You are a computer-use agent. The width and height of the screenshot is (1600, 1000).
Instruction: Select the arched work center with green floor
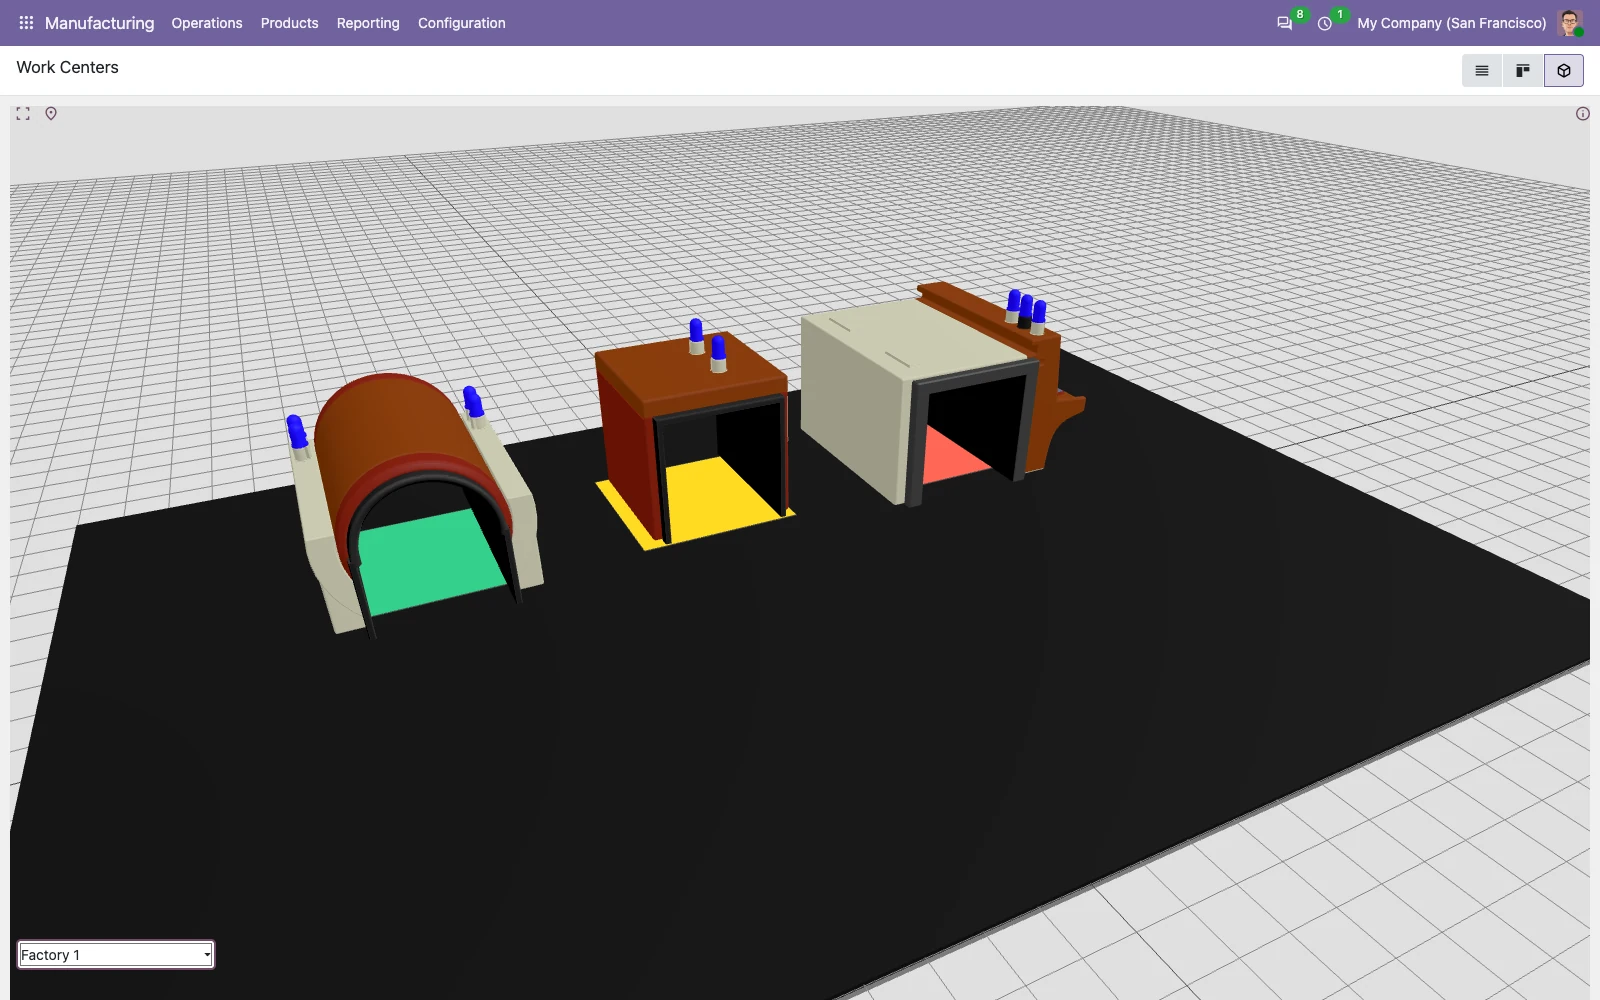pyautogui.click(x=415, y=505)
